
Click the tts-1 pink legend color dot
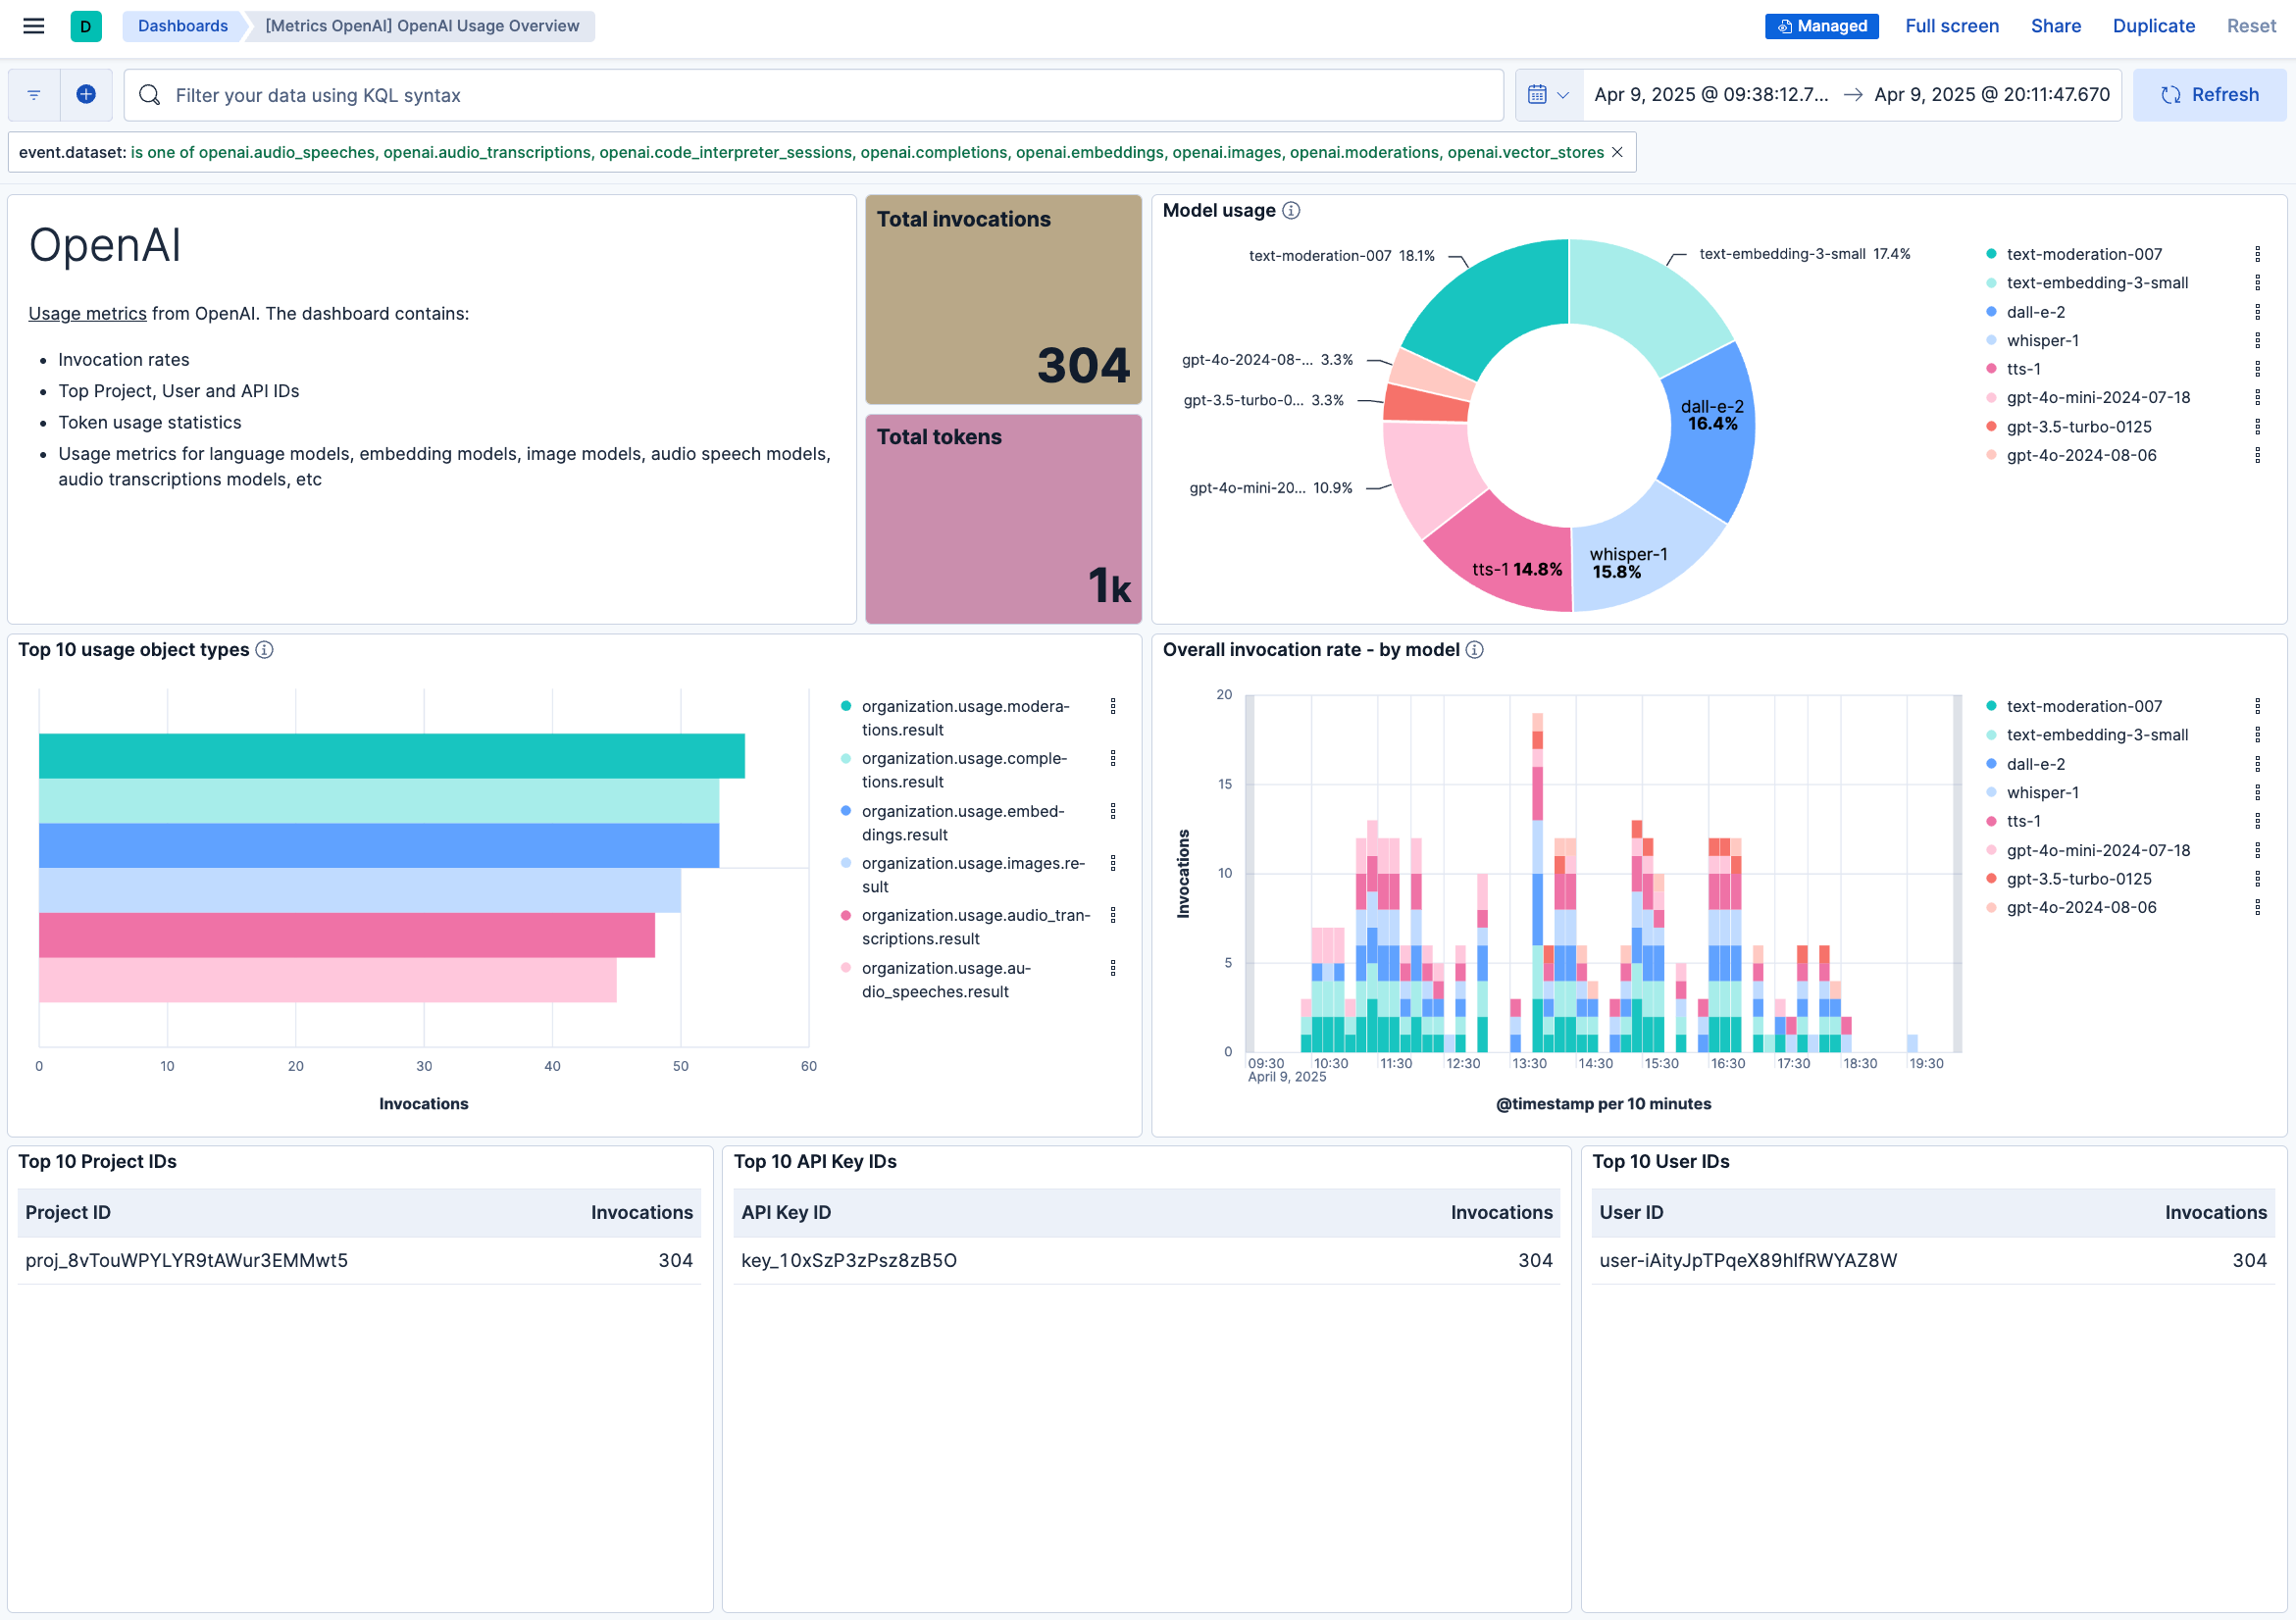click(1991, 369)
